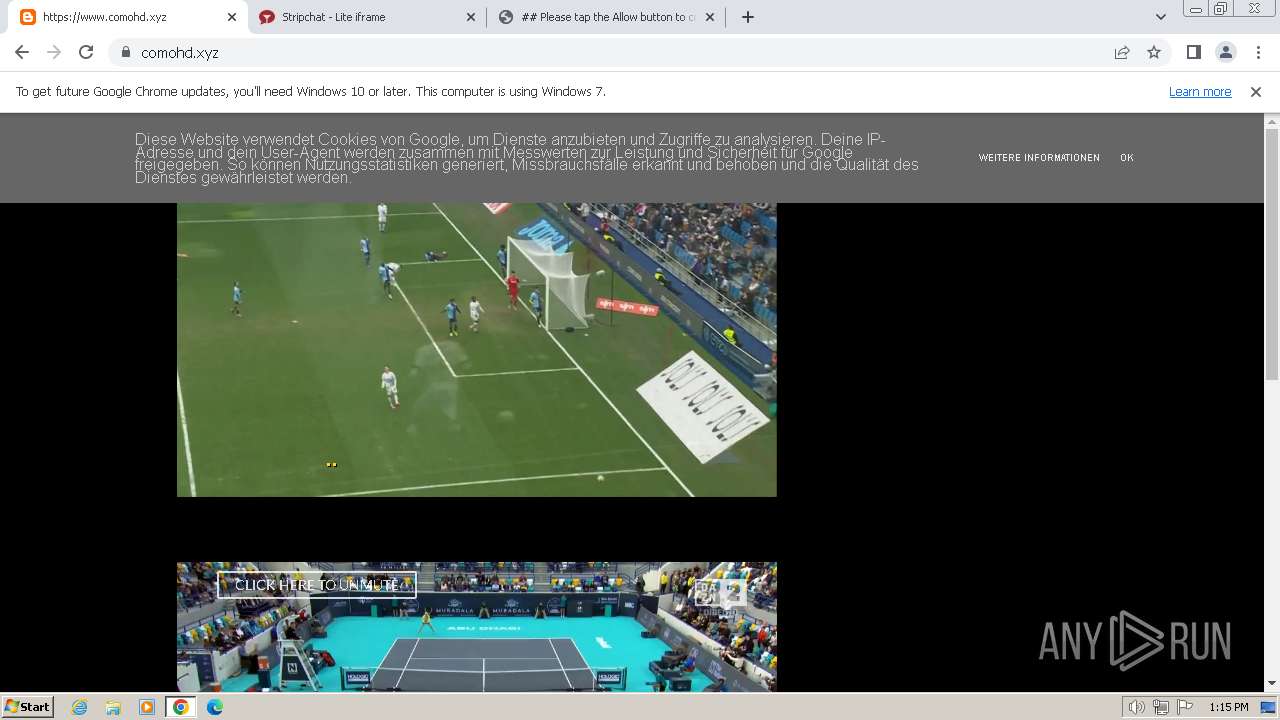Select the Chrome taskbar button

pos(180,707)
